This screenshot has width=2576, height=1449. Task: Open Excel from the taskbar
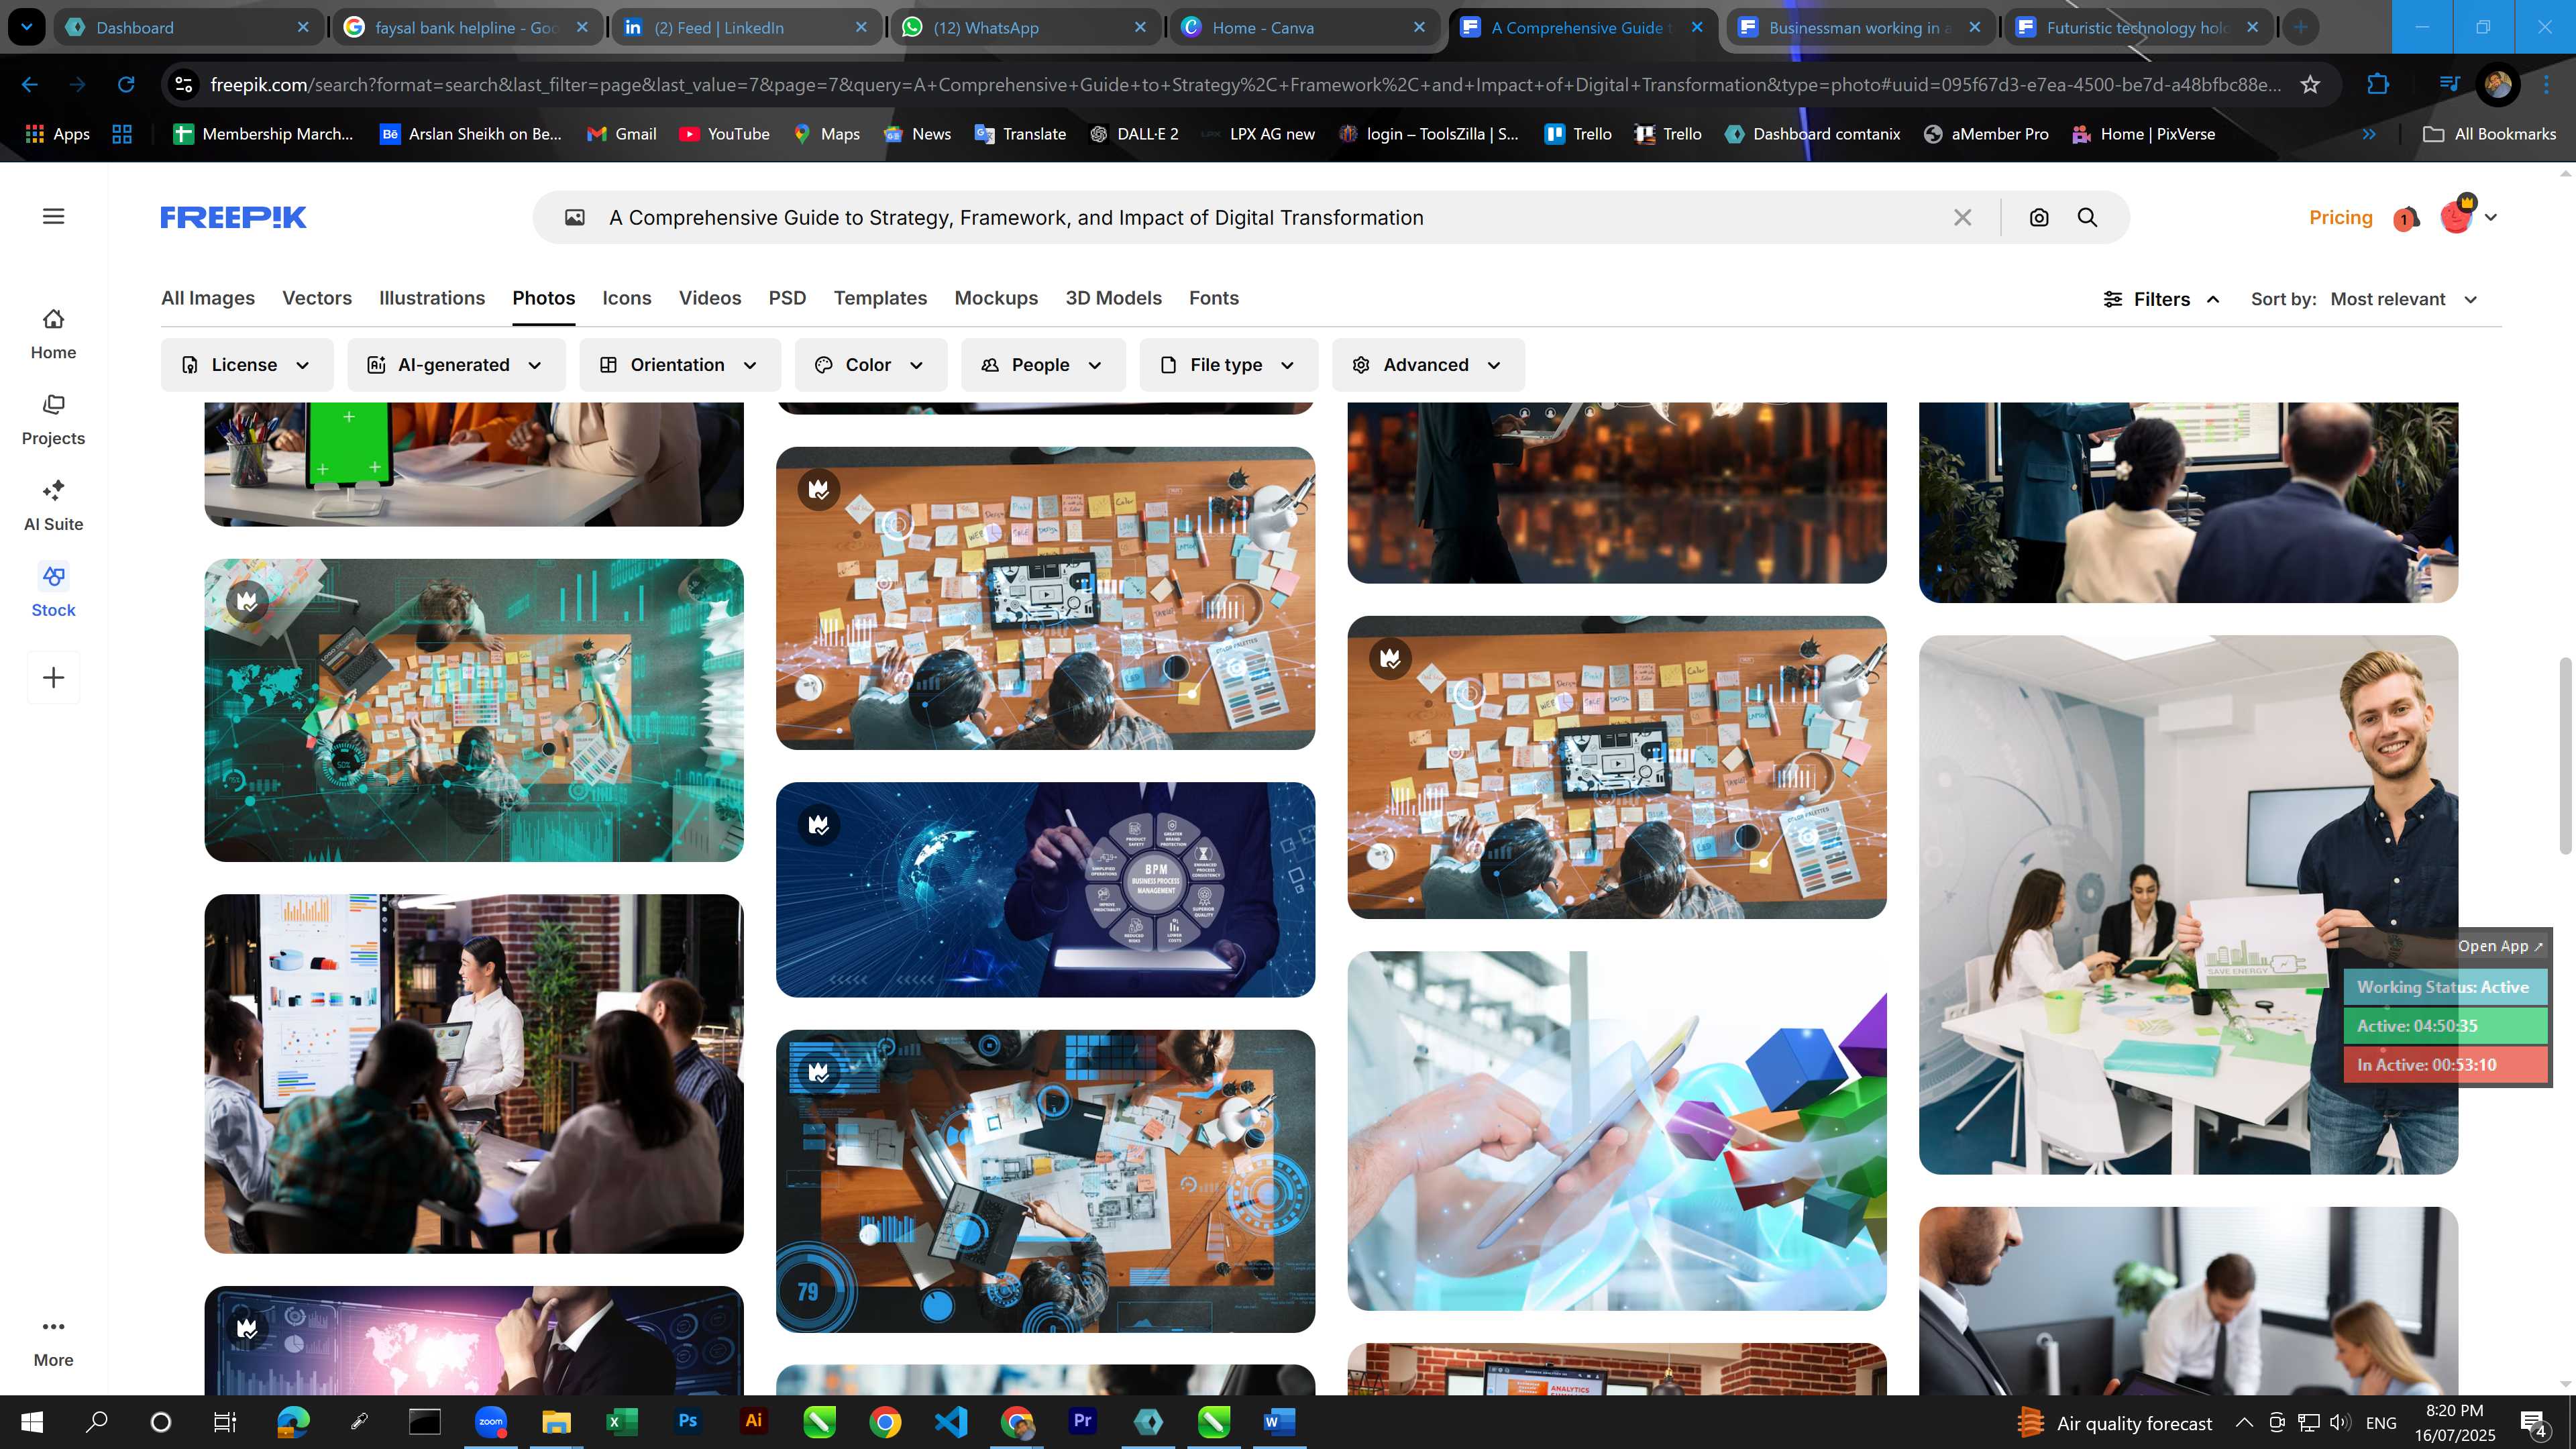pyautogui.click(x=621, y=1421)
